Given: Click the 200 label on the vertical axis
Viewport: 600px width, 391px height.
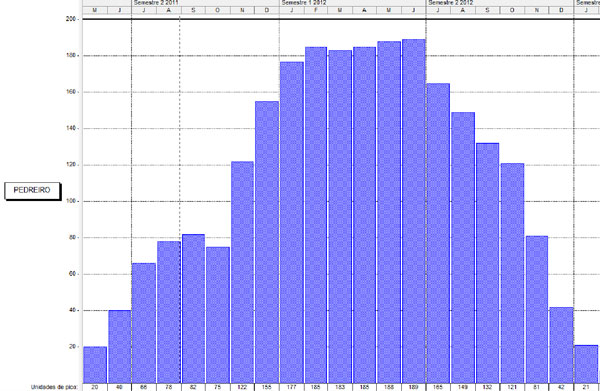Looking at the screenshot, I should click(x=71, y=19).
